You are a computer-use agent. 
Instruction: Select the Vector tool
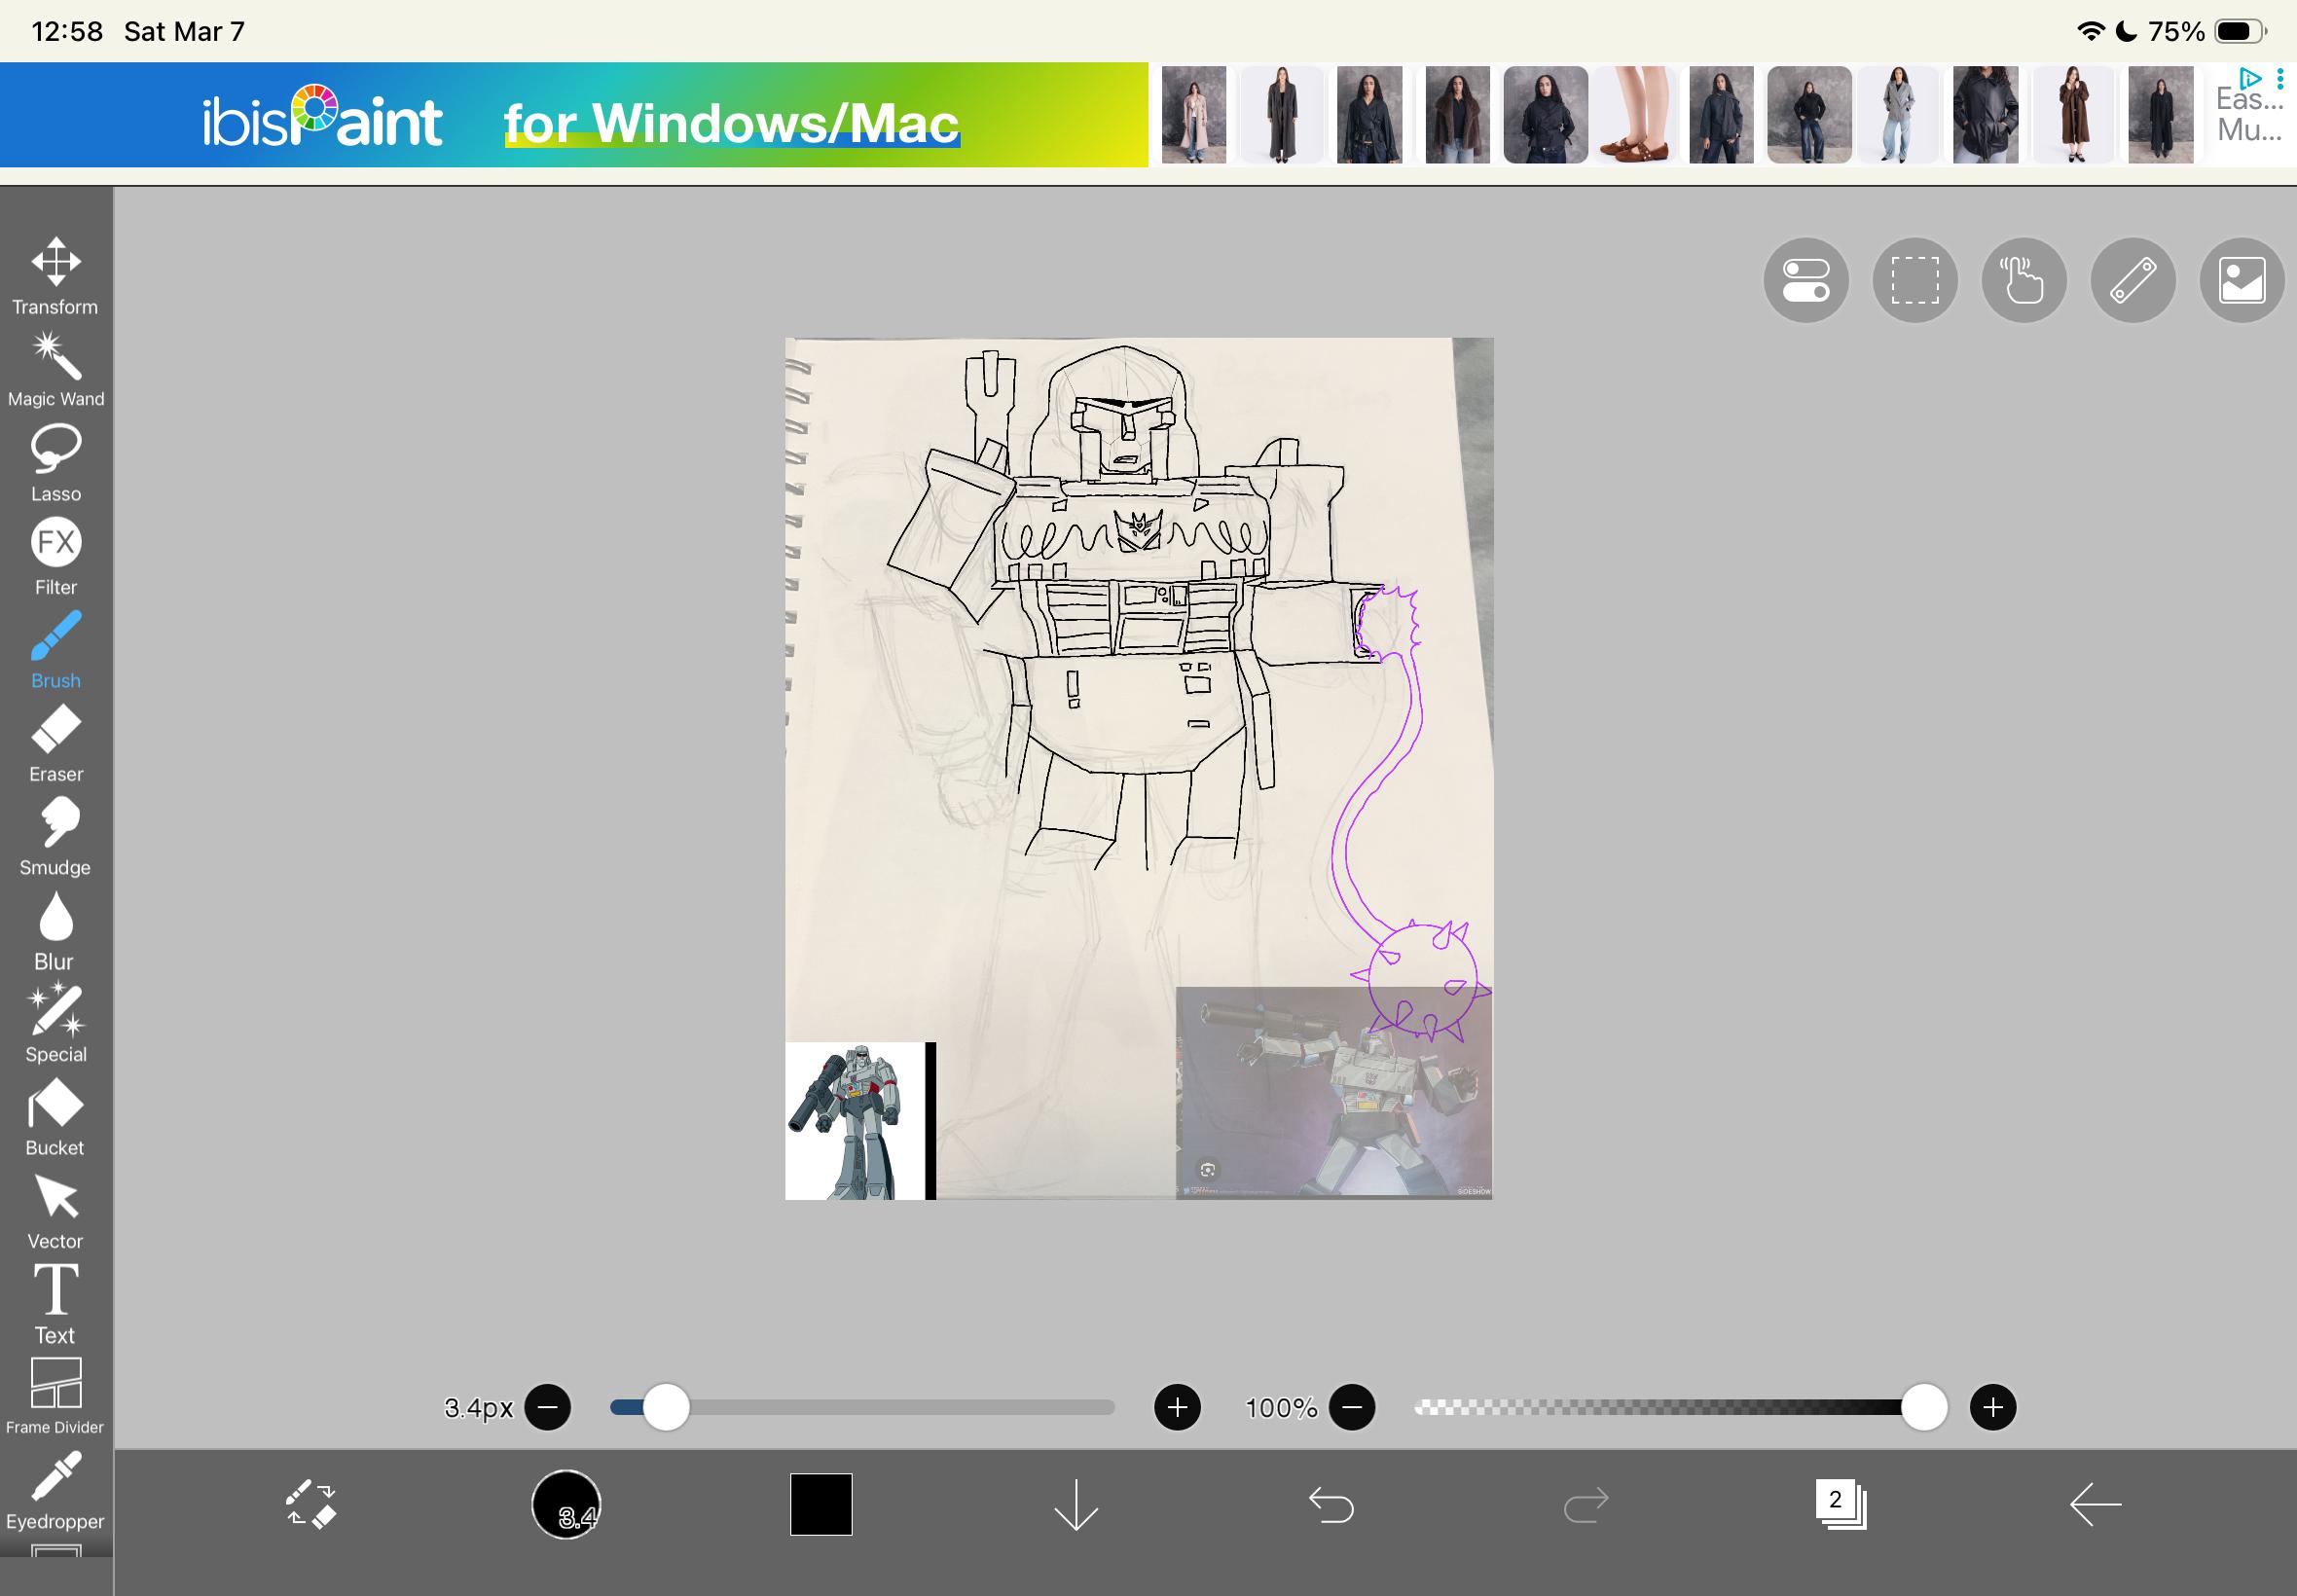click(x=56, y=1211)
